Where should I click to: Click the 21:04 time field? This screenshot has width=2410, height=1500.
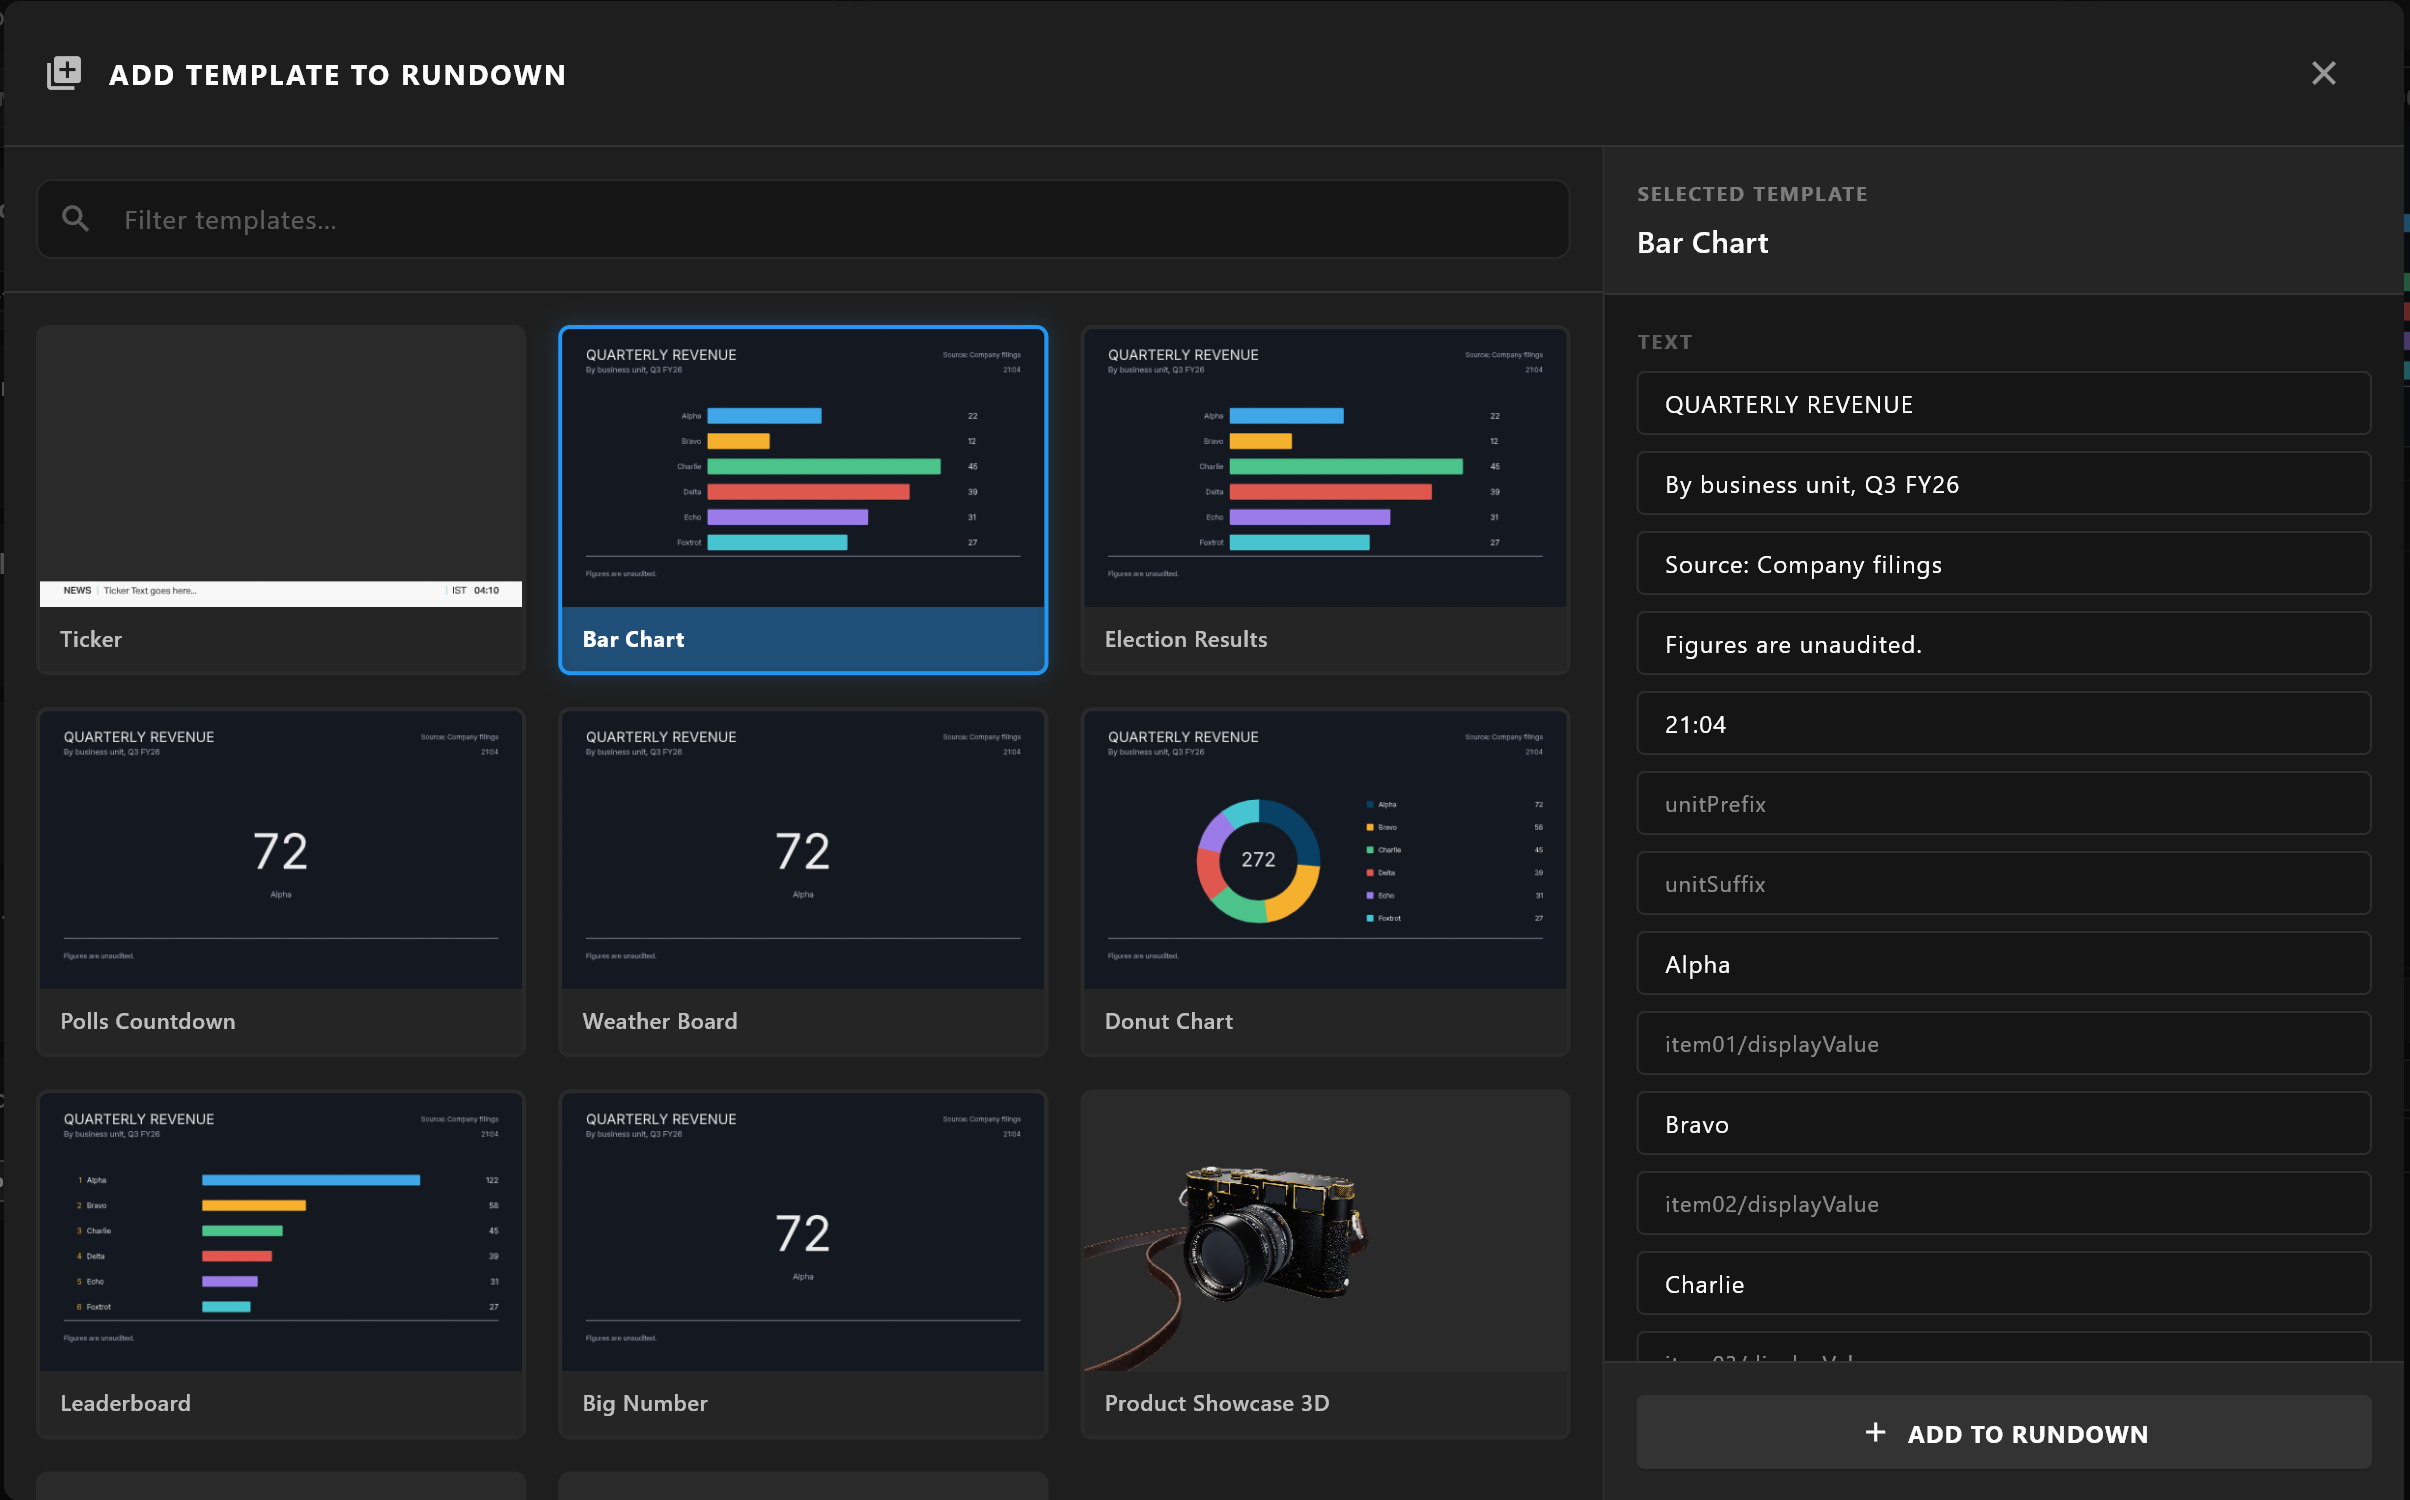pos(2004,724)
